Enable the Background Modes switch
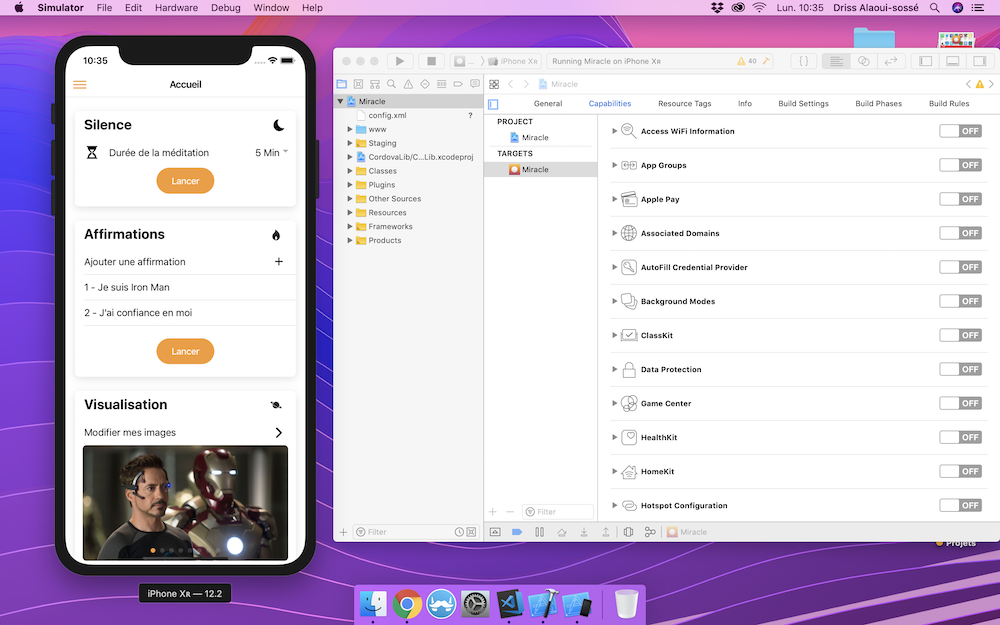Image resolution: width=1000 pixels, height=625 pixels. [960, 301]
